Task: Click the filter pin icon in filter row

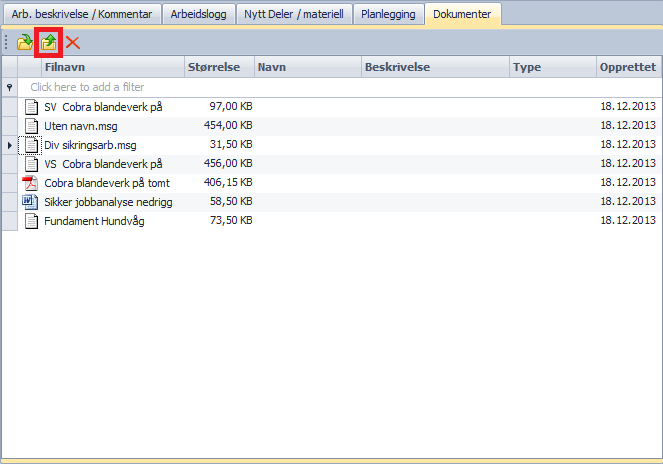Action: tap(10, 88)
